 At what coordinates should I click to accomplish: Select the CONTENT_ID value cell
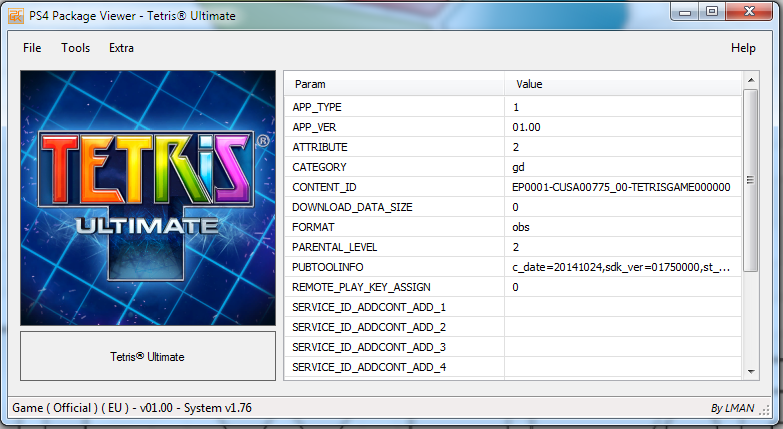[x=621, y=187]
